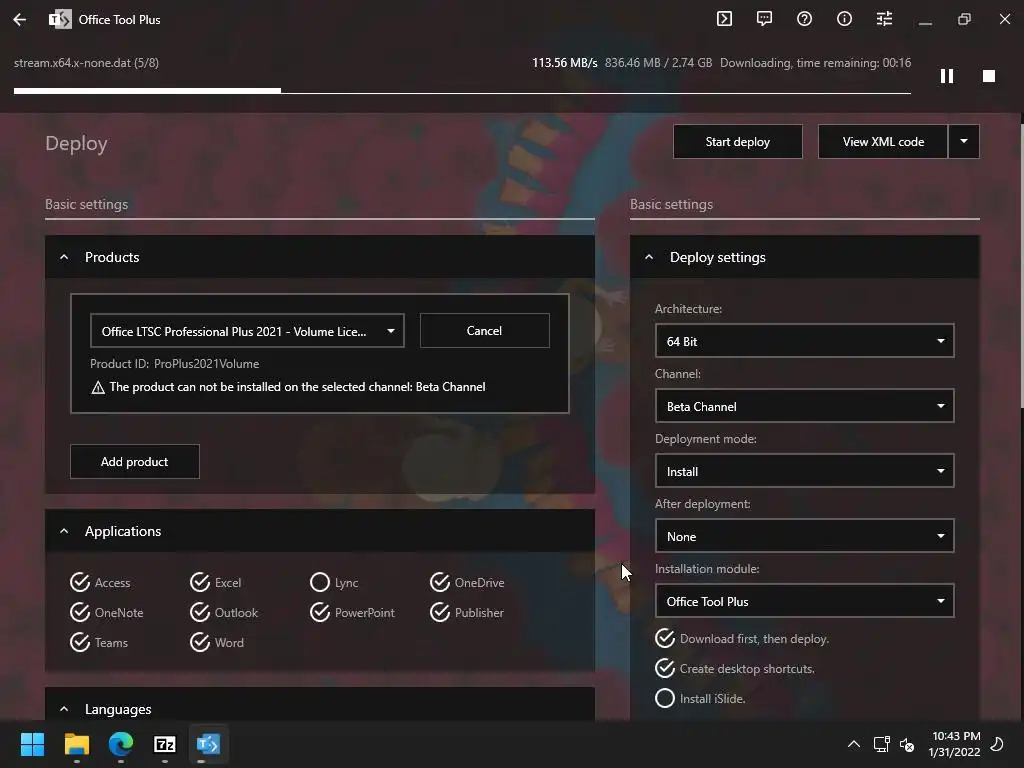Viewport: 1024px width, 768px height.
Task: Click View XML code button
Action: pos(883,142)
